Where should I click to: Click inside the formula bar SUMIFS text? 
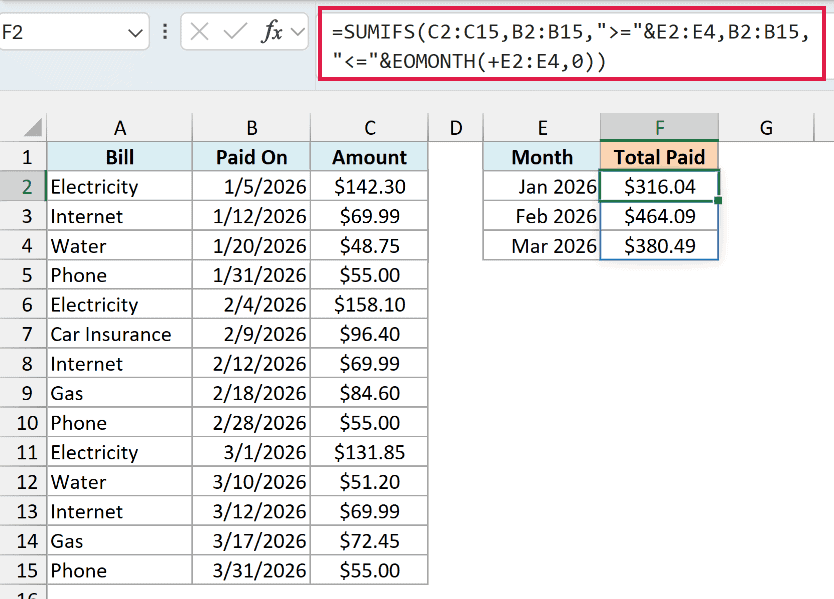(571, 46)
